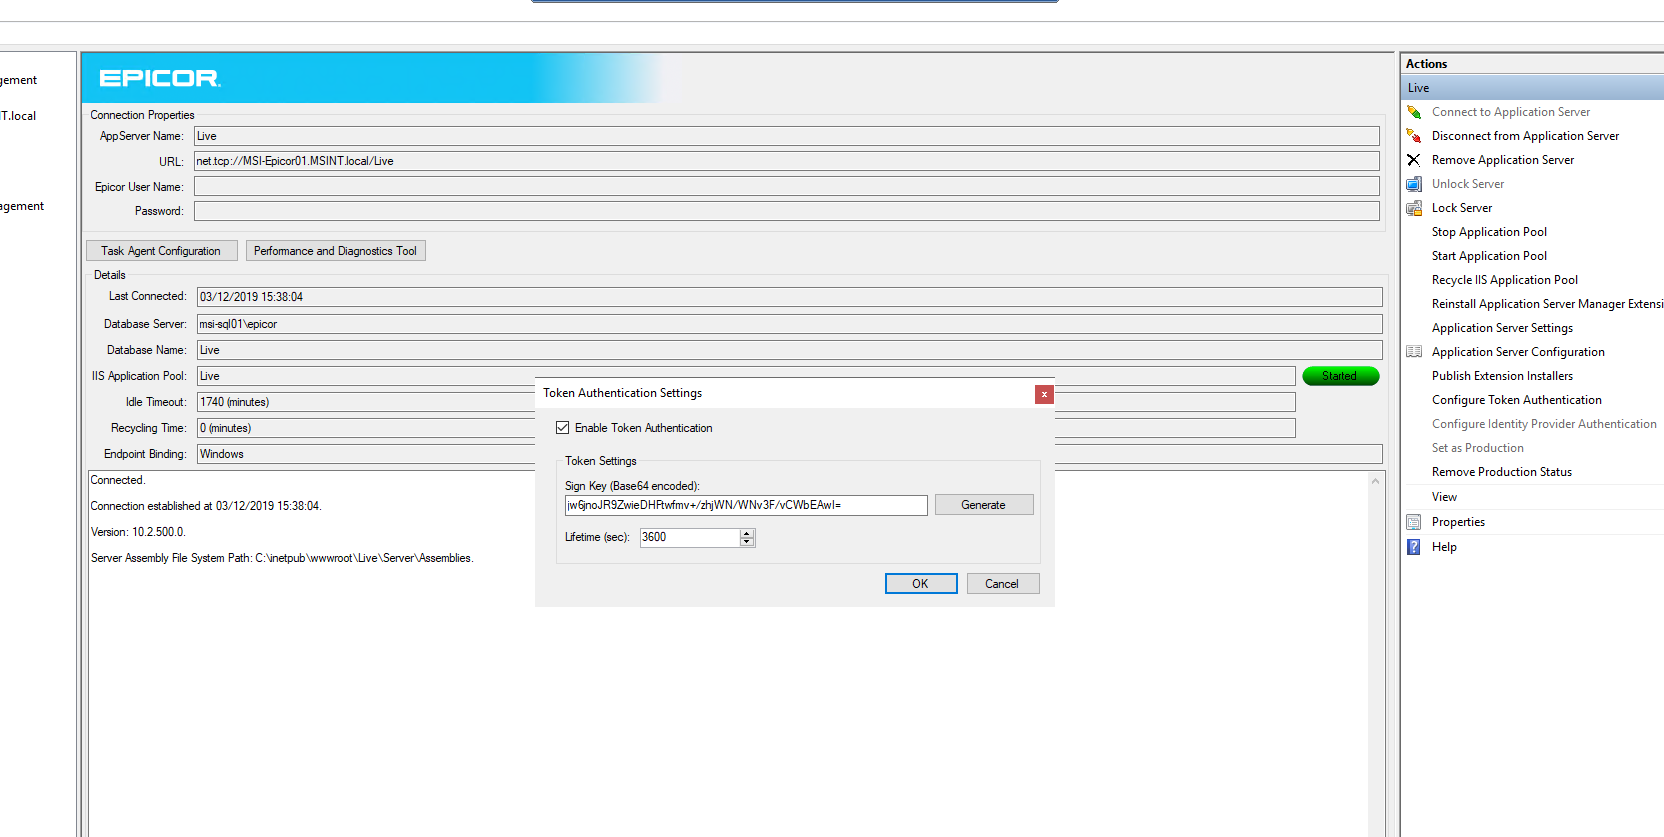Toggle the Enable Token Authentication checkbox
Image resolution: width=1664 pixels, height=837 pixels.
tap(562, 428)
